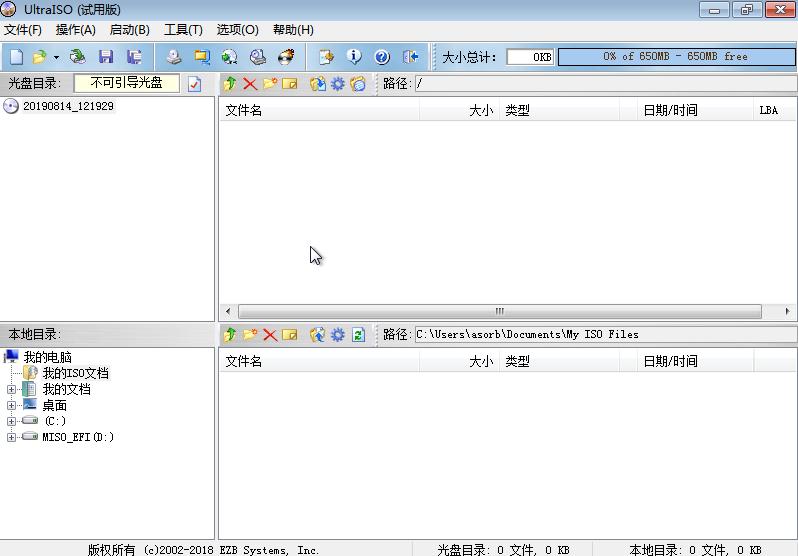Click the Burn CD/DVD image flame icon
Viewport: 798px width, 556px height.
coord(286,57)
